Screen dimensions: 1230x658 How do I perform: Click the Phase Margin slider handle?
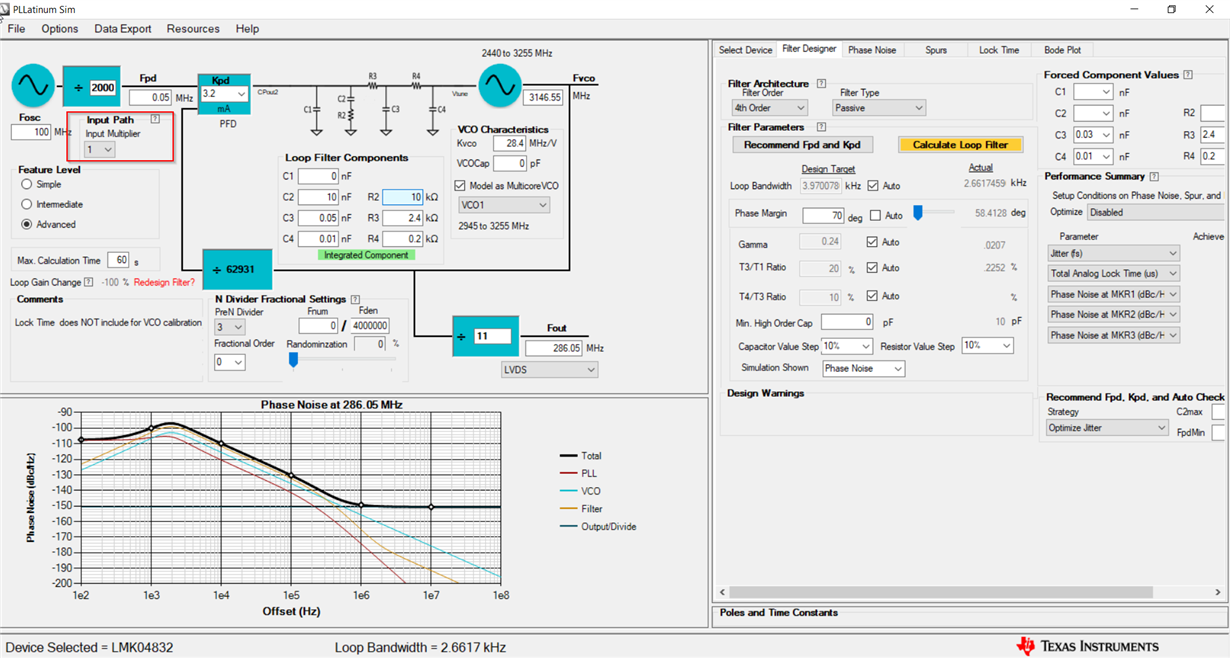pyautogui.click(x=918, y=212)
